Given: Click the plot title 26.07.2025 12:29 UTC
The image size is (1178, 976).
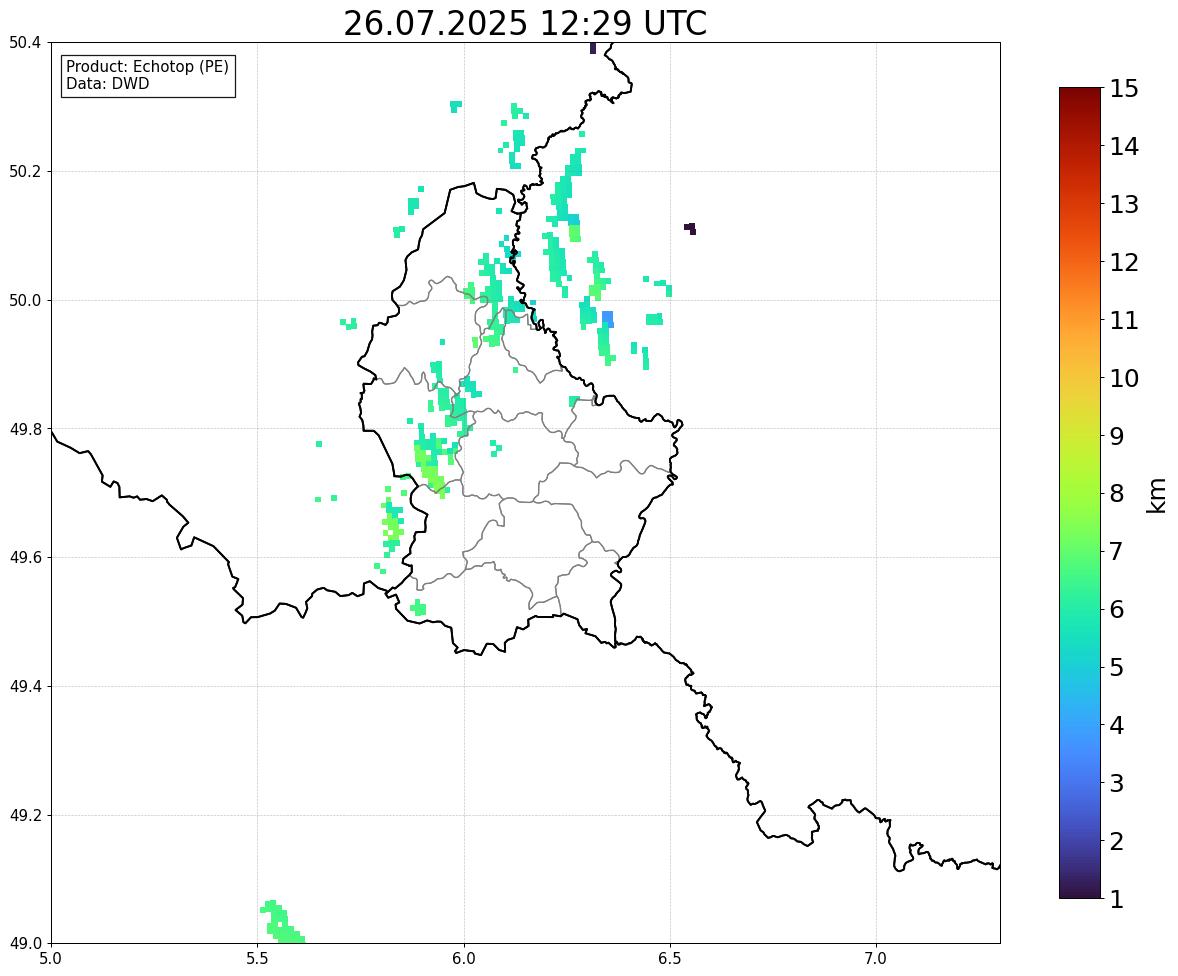Looking at the screenshot, I should pos(525,23).
